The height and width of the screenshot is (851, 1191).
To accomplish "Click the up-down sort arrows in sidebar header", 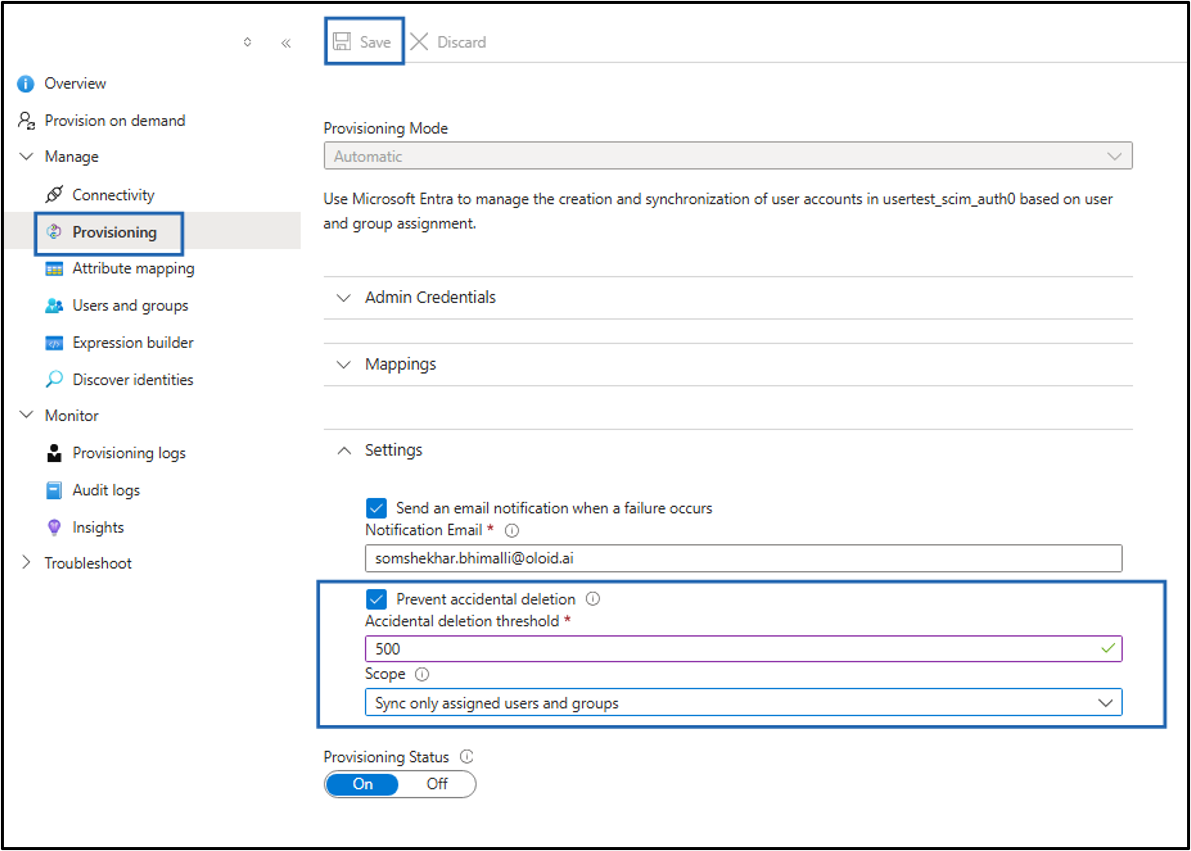I will point(247,43).
